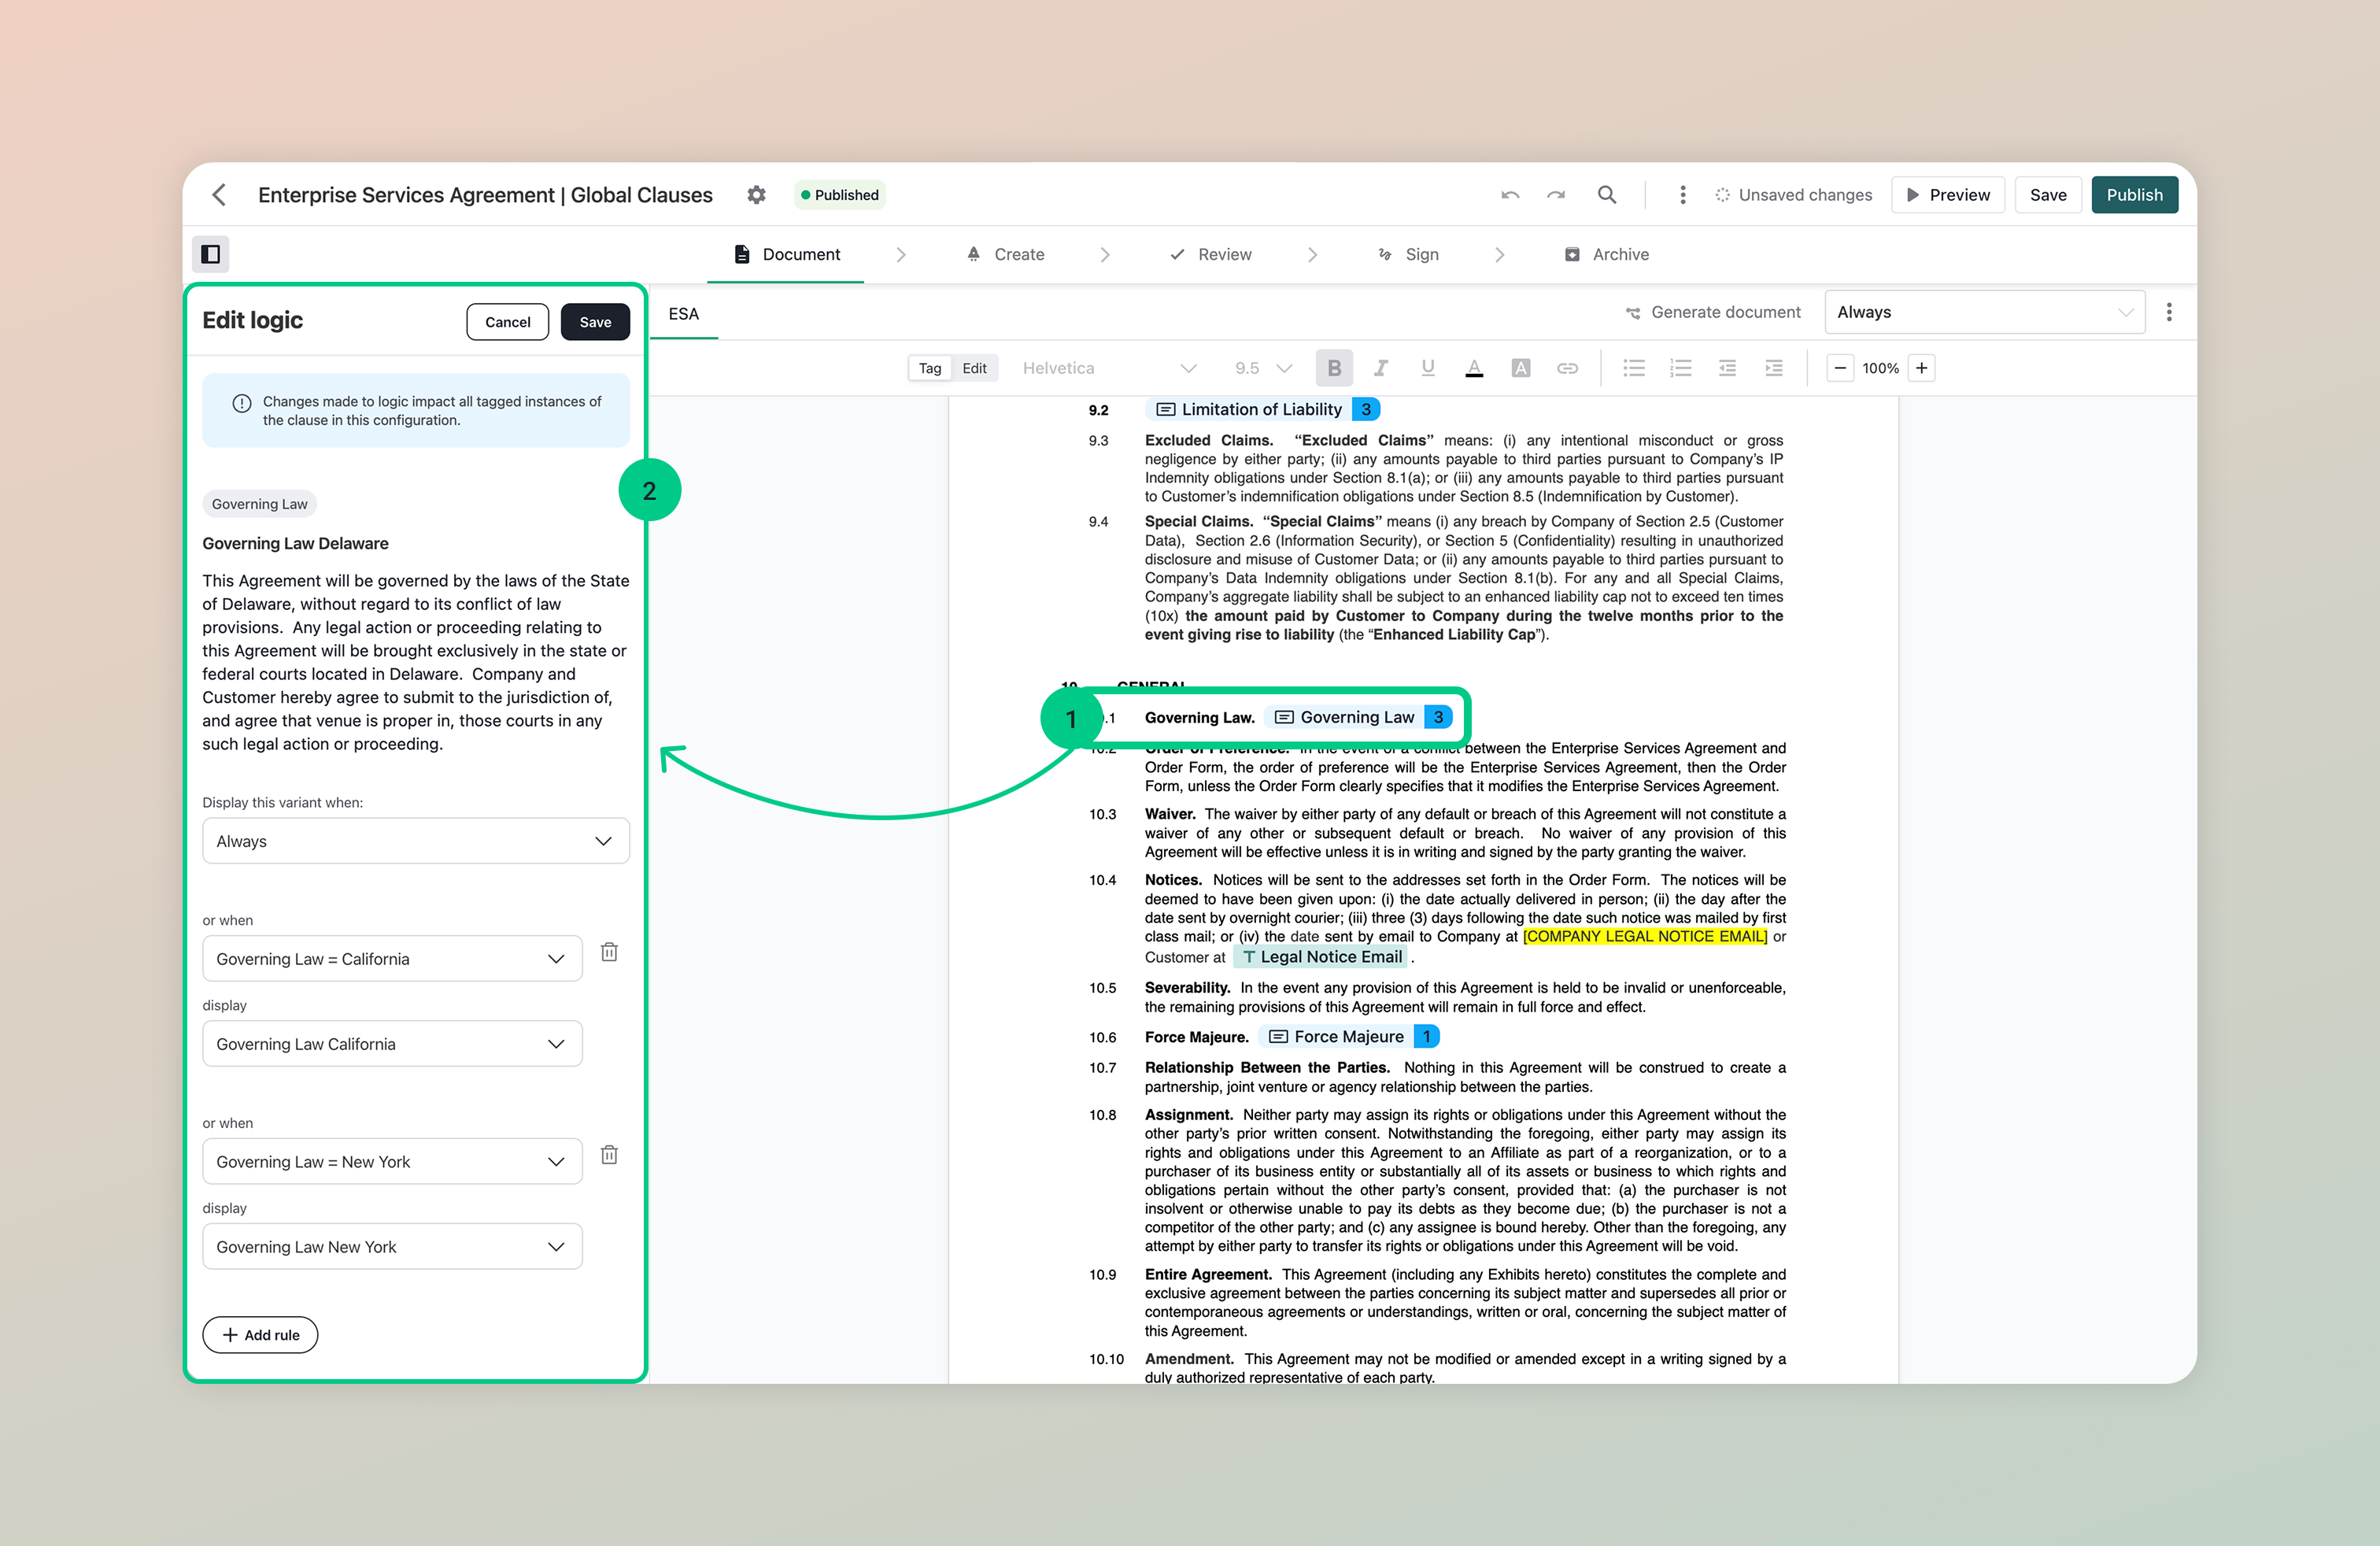Toggle underline formatting

coord(1427,368)
